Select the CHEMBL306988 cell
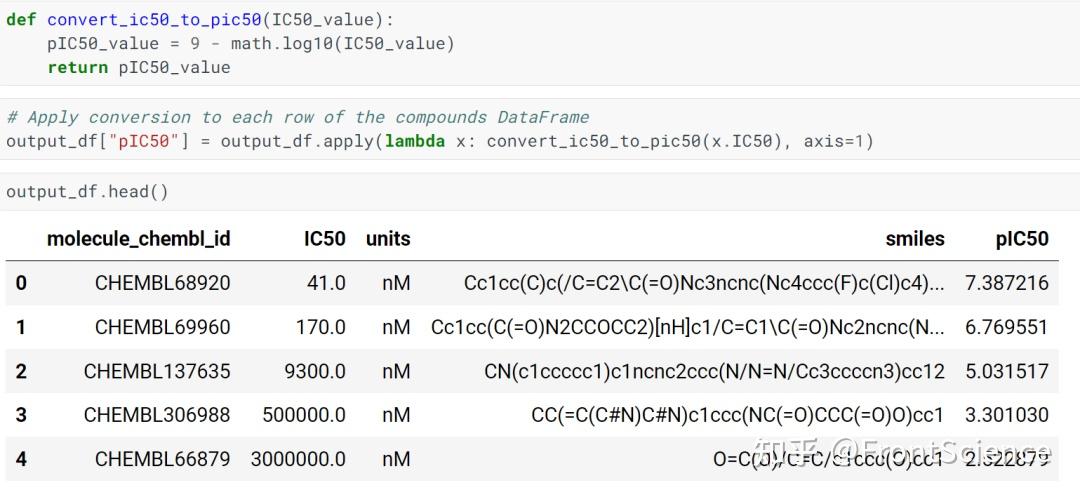 tap(157, 415)
